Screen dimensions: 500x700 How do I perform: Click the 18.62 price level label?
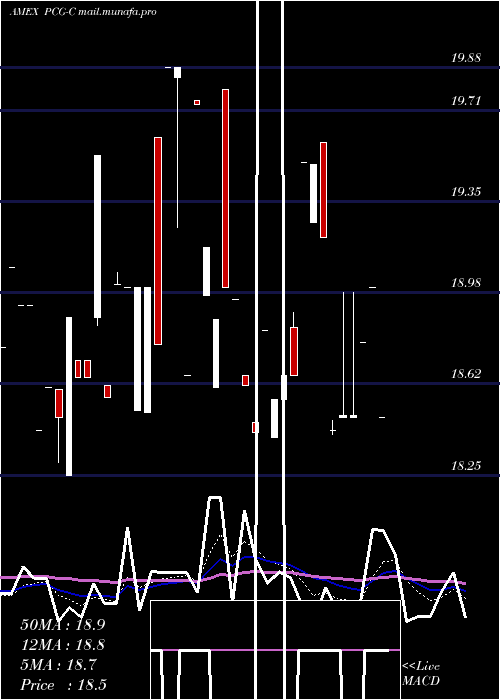[466, 374]
